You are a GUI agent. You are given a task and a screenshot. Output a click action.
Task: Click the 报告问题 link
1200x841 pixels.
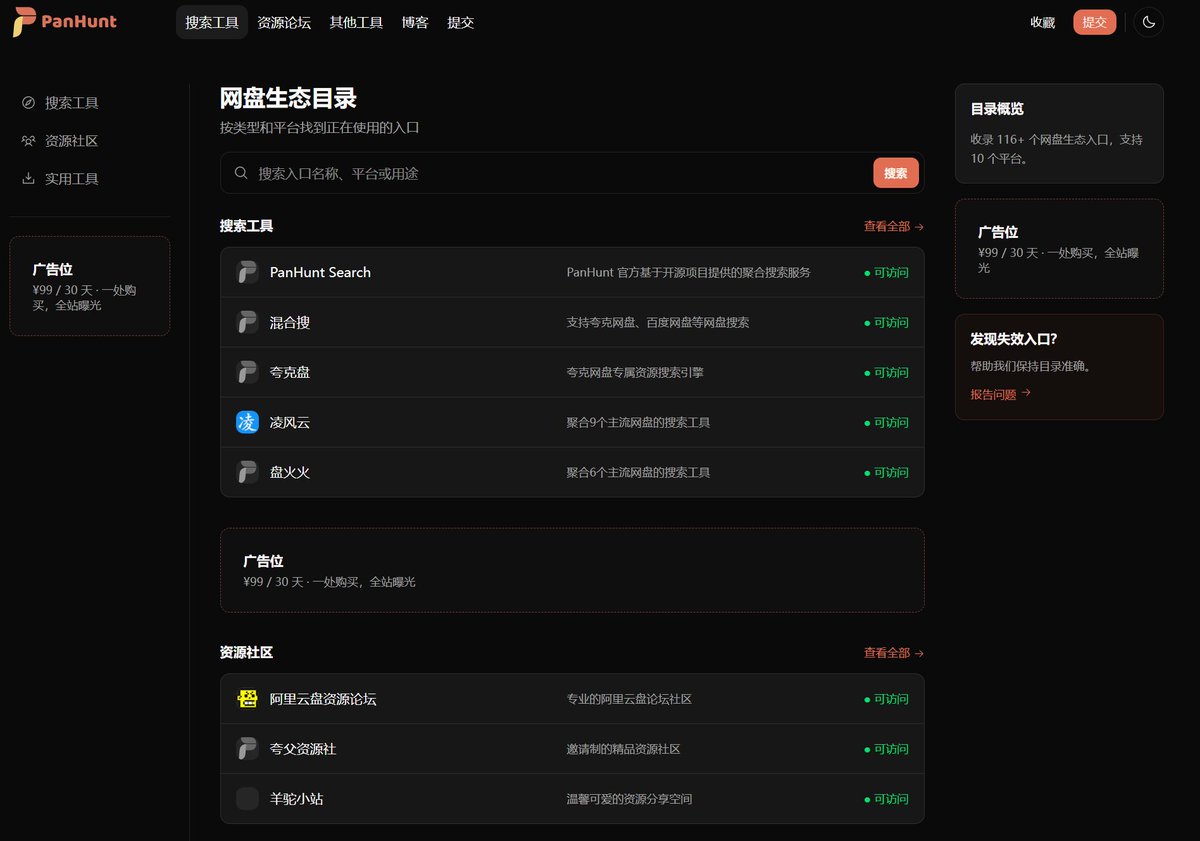click(x=1000, y=394)
